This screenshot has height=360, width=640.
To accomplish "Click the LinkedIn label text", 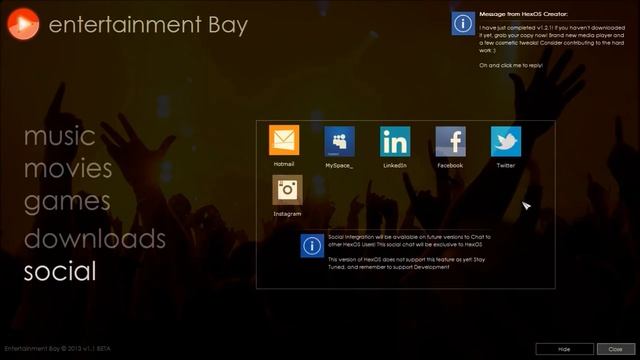I will (395, 165).
